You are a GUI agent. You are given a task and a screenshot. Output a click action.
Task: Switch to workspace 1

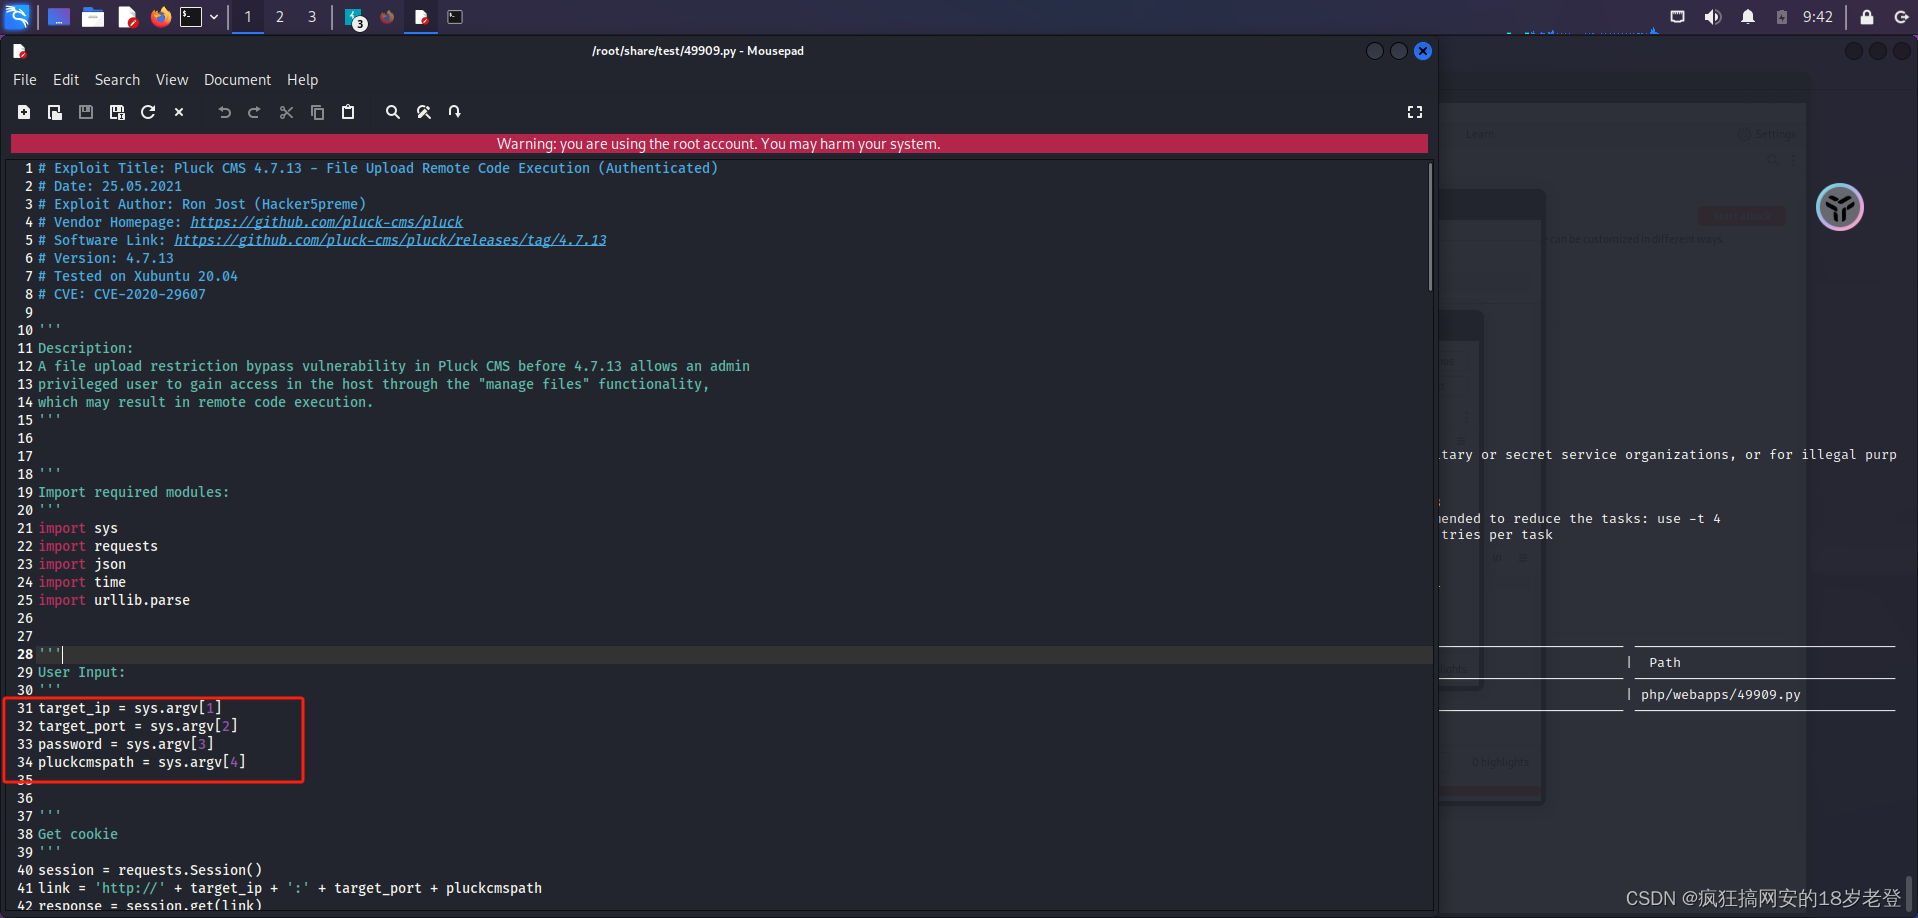pyautogui.click(x=248, y=17)
